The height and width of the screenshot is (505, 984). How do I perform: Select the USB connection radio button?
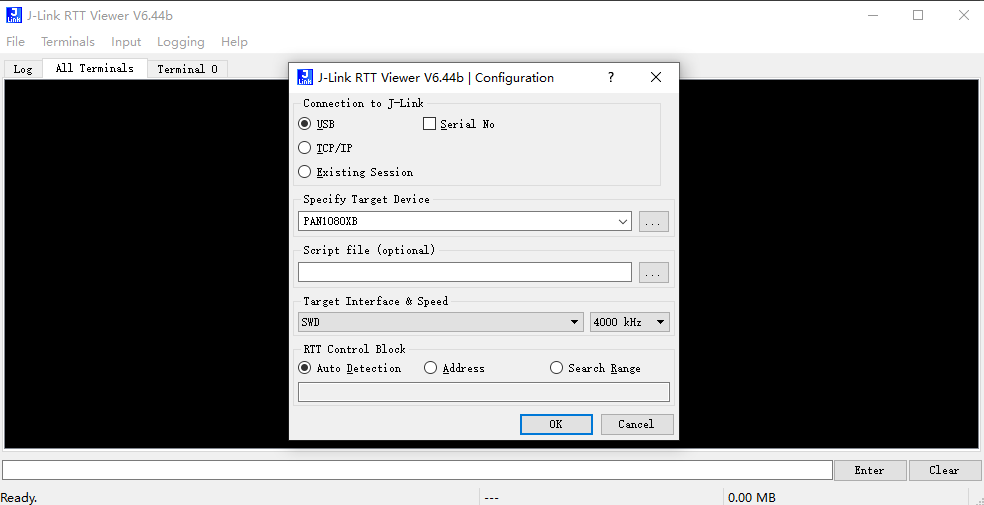coord(304,124)
